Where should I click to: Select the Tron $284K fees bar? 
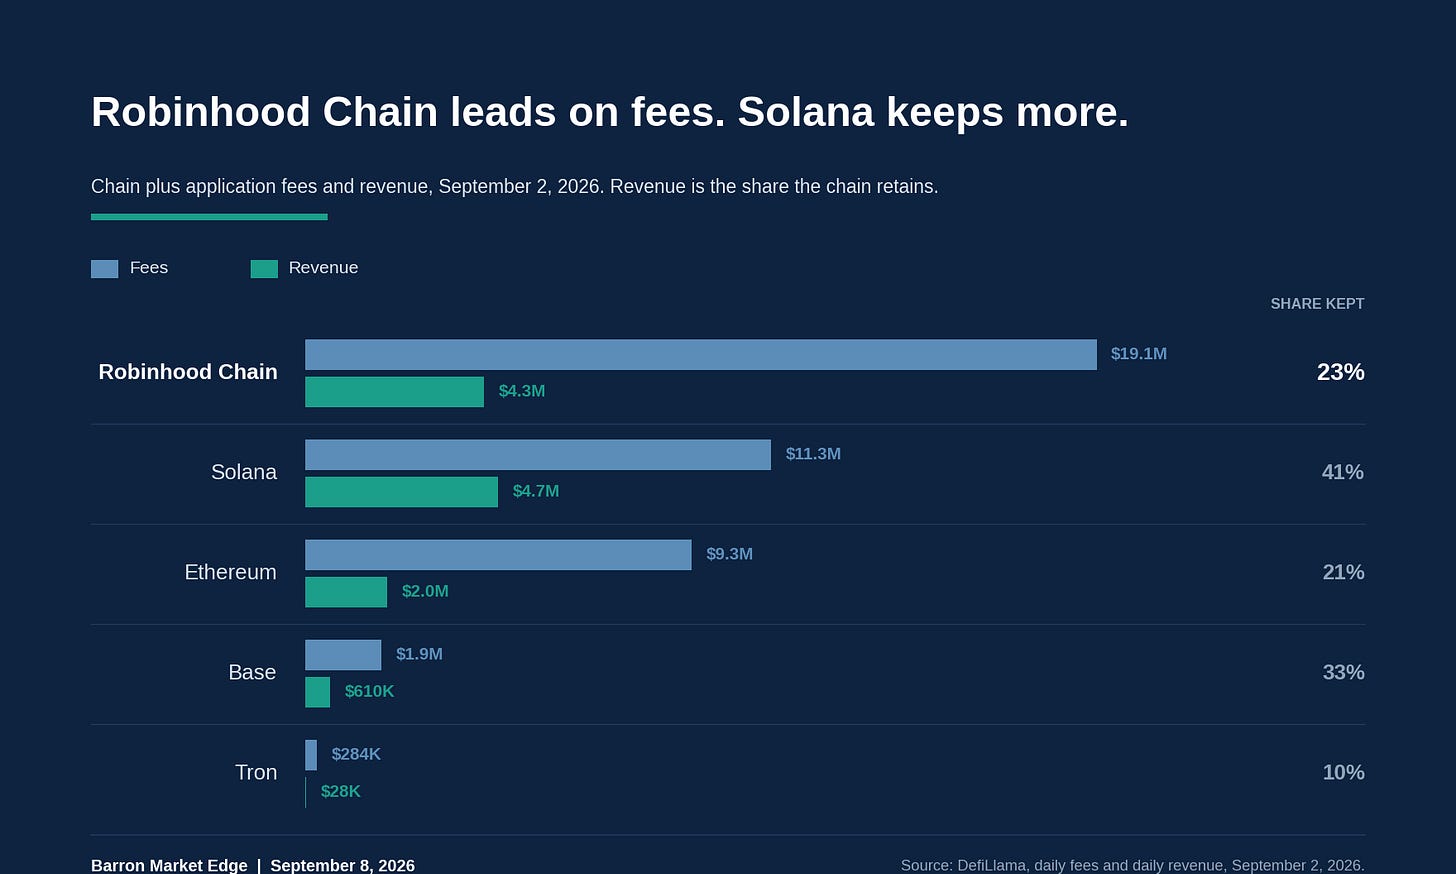point(311,754)
